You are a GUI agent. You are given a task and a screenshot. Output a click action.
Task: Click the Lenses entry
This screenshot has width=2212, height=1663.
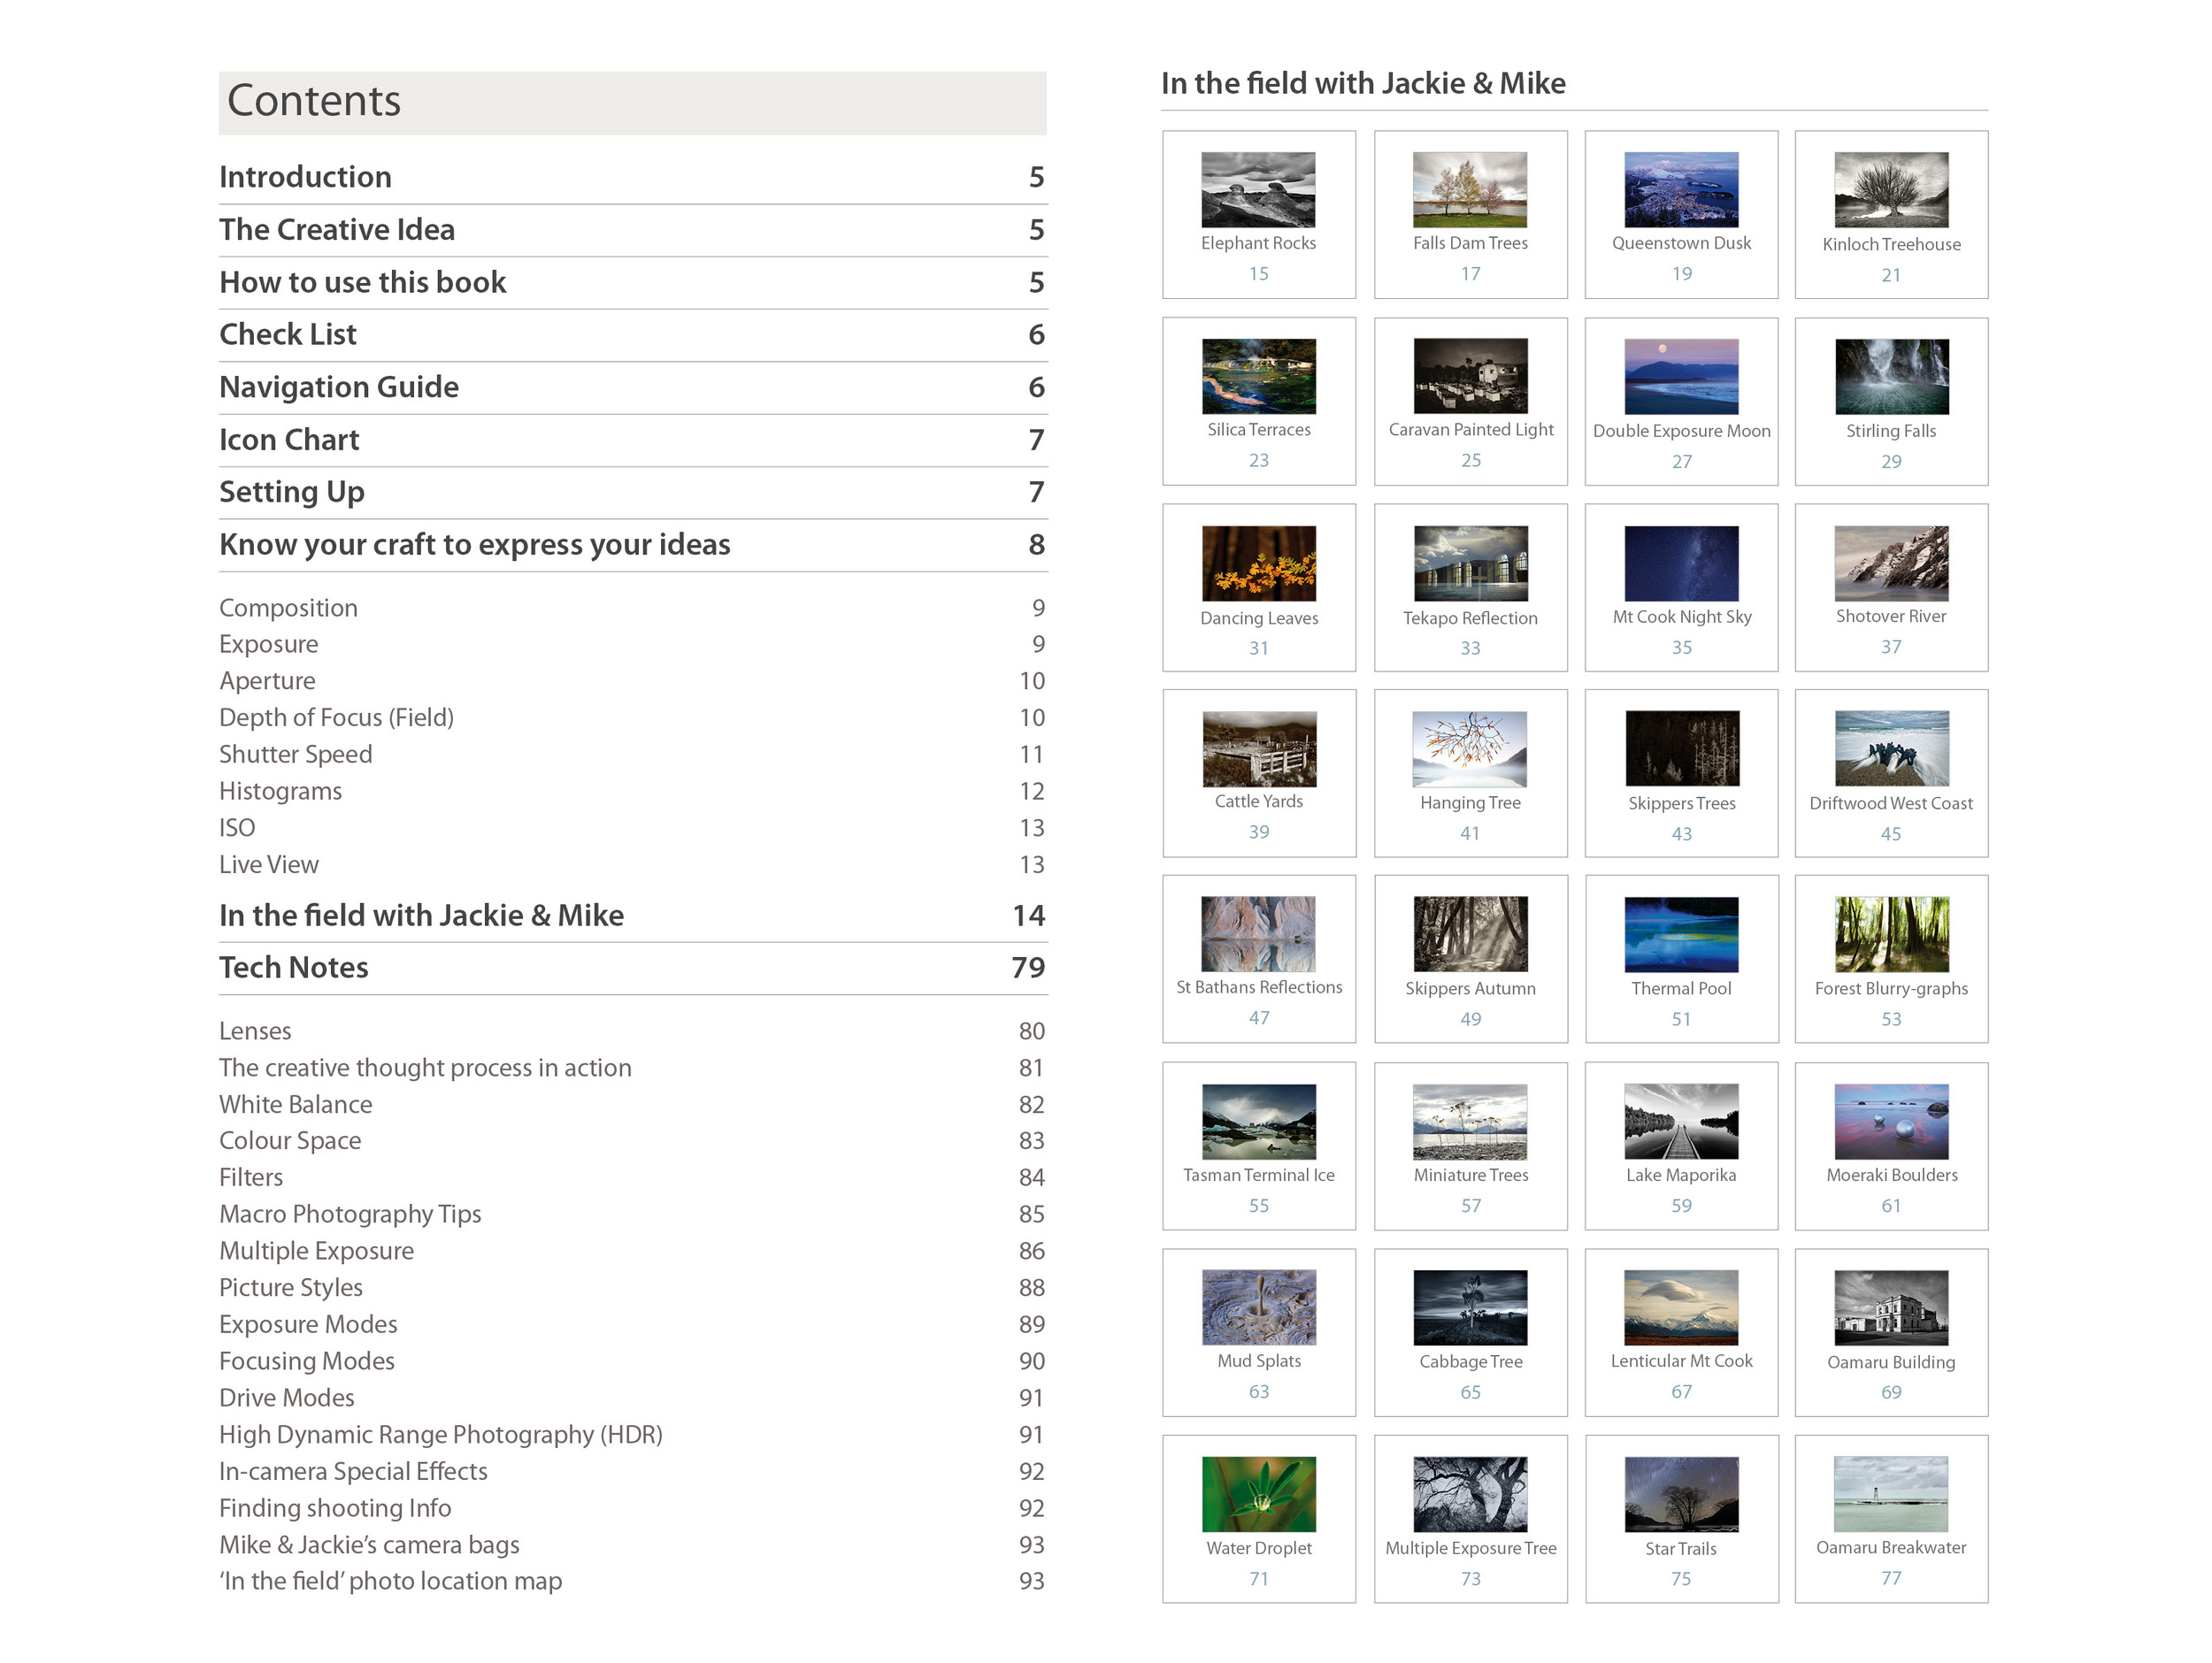[x=632, y=1031]
